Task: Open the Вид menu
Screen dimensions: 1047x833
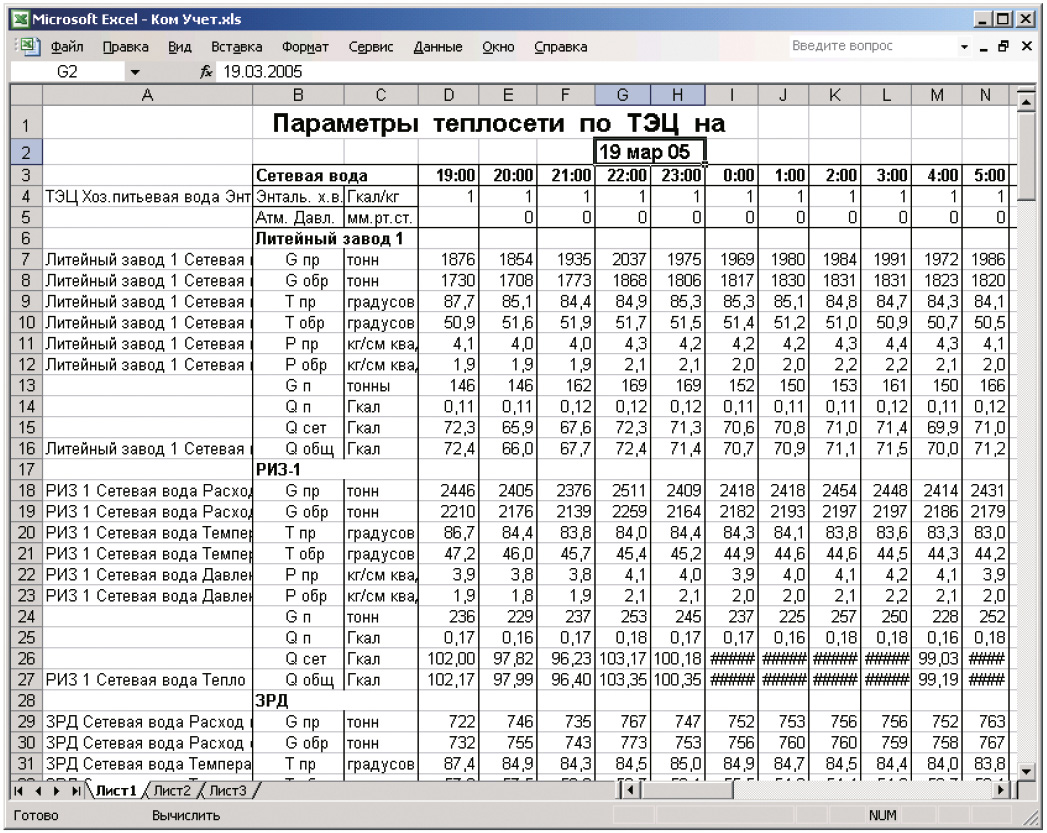Action: point(180,47)
